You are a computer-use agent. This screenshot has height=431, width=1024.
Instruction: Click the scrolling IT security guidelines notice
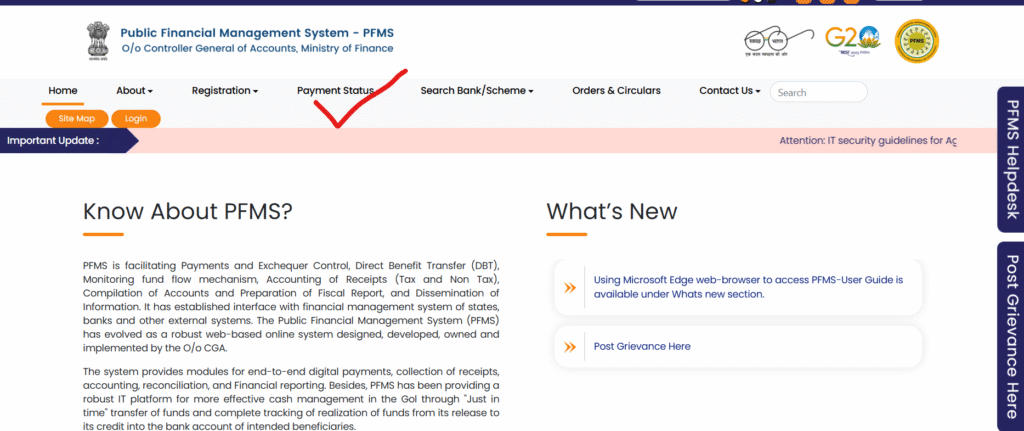coord(868,140)
